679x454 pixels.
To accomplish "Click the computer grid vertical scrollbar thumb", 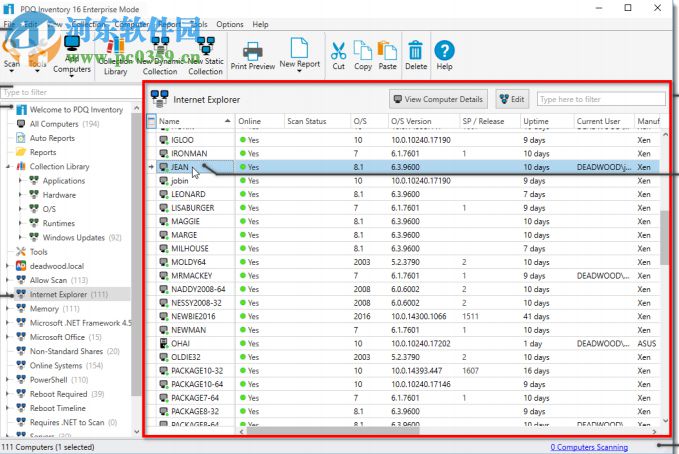I will pos(665,237).
